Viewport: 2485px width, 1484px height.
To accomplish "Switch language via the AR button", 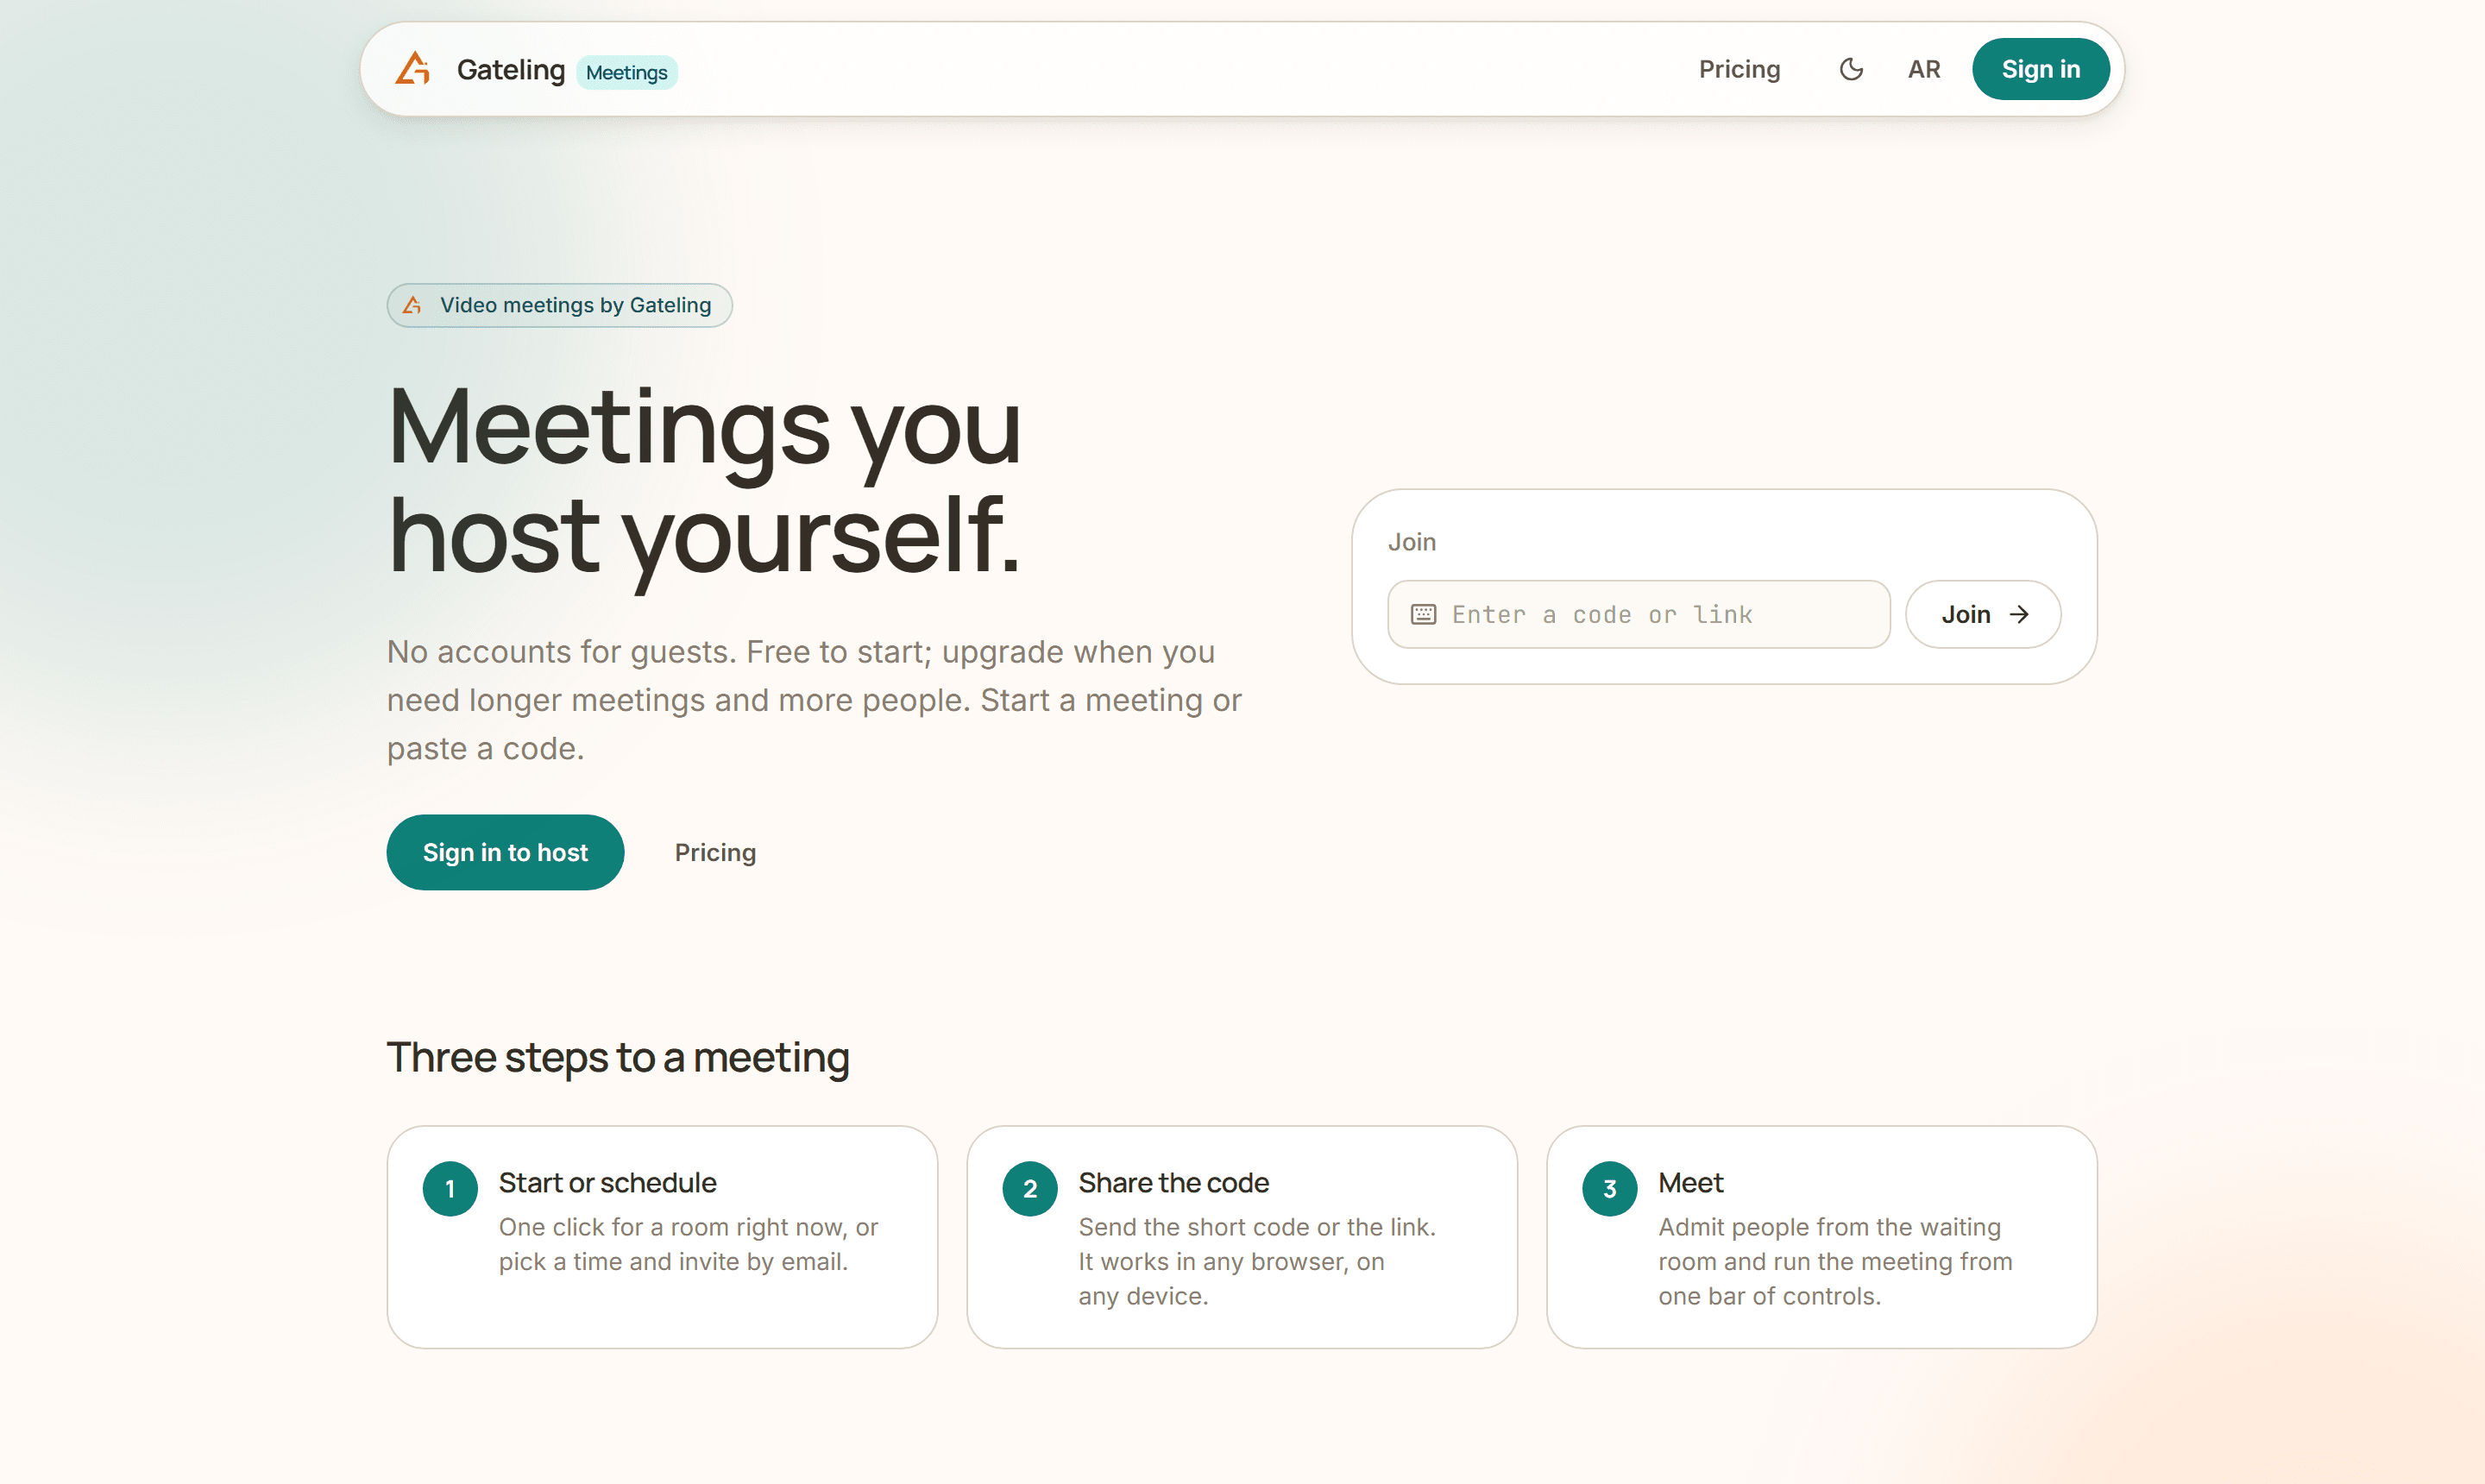I will [1923, 69].
